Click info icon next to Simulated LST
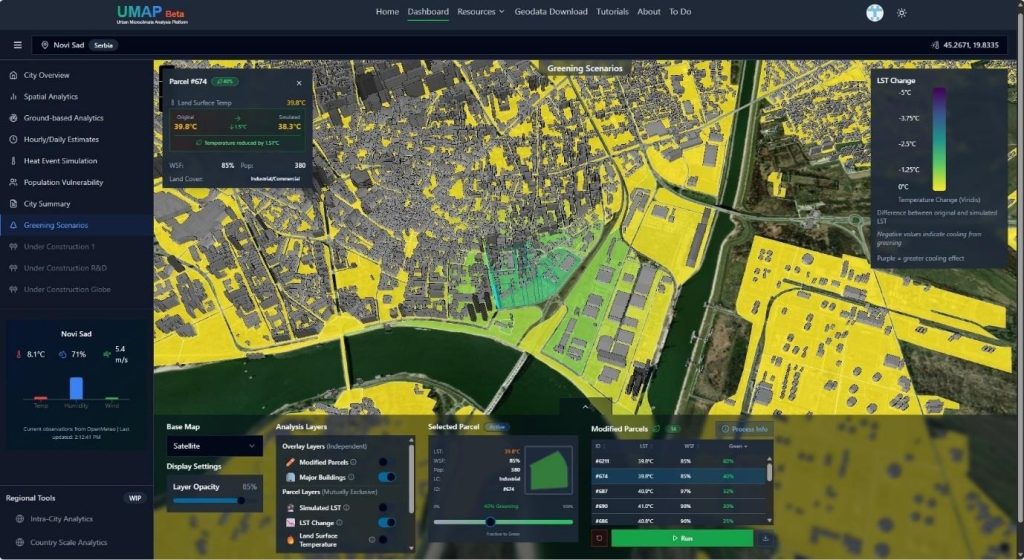Image resolution: width=1024 pixels, height=560 pixels. 346,507
